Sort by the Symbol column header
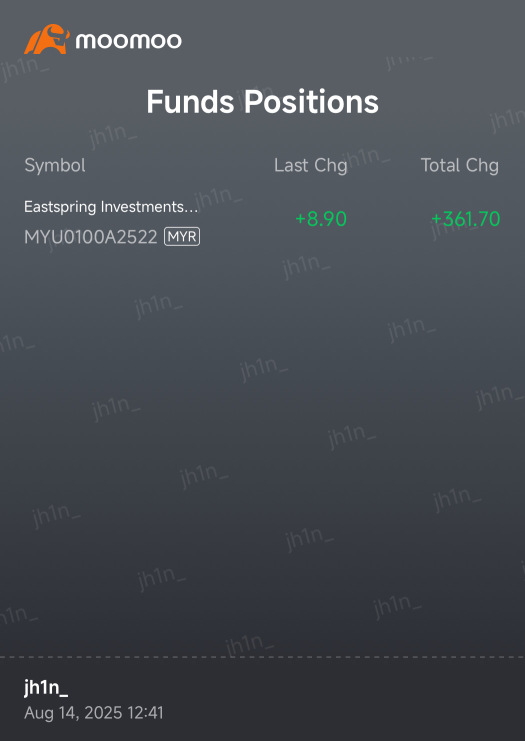 coord(55,165)
